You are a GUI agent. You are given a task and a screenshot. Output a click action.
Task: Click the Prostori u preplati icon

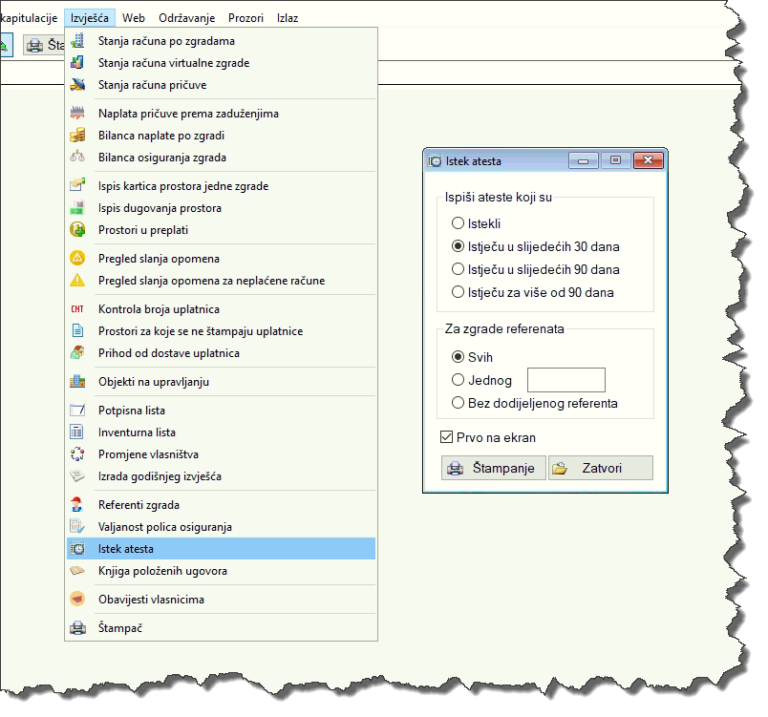tap(77, 230)
